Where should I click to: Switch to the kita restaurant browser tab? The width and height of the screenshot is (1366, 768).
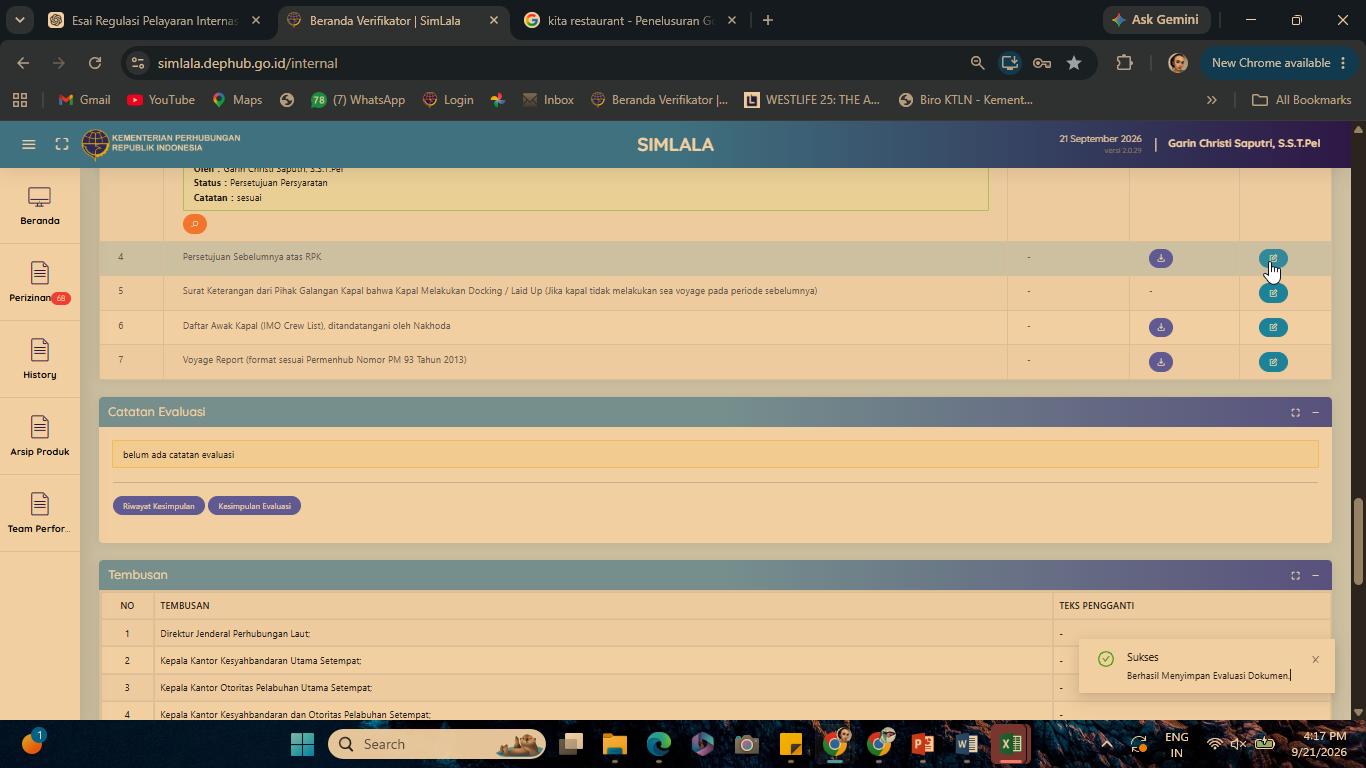(632, 20)
